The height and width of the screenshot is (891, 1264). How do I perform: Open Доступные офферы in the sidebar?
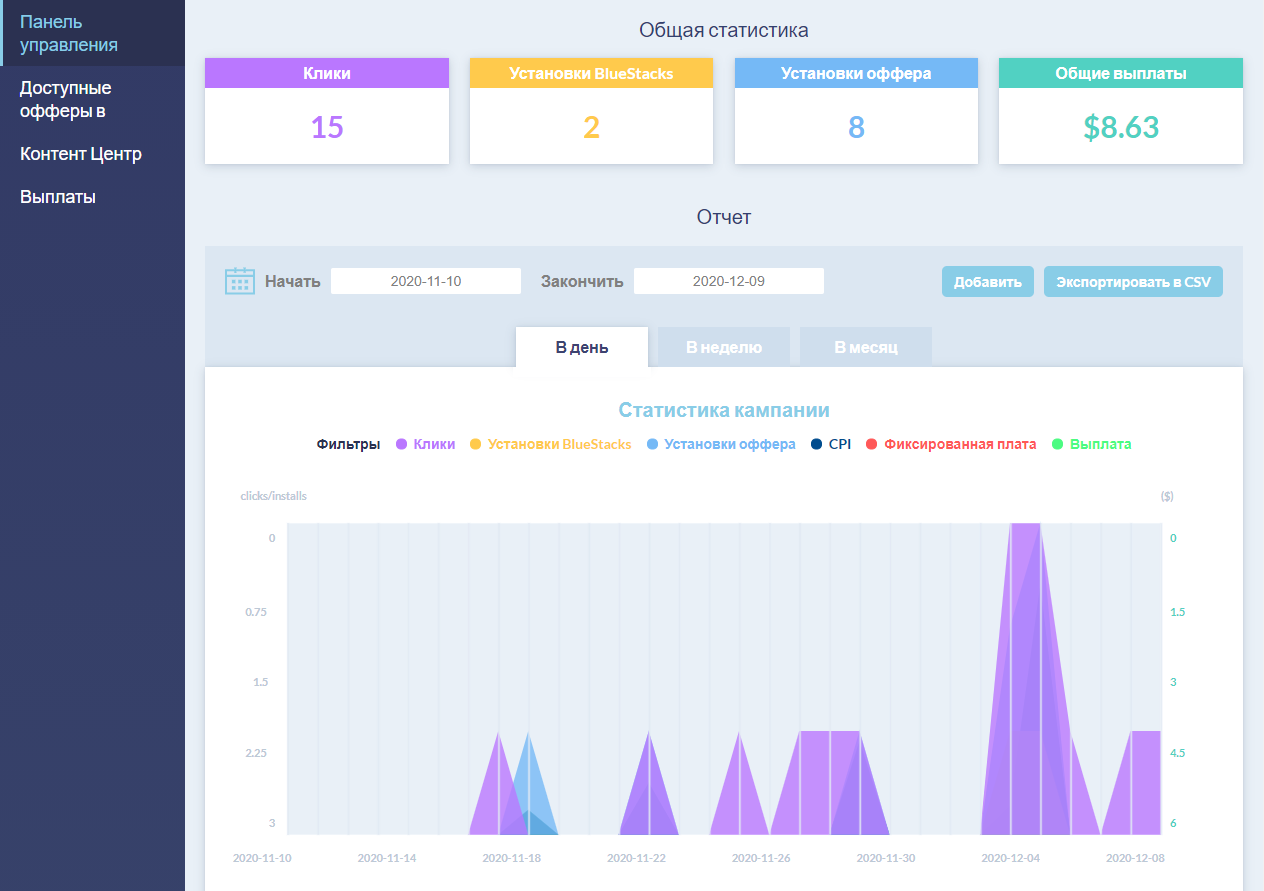[92, 99]
